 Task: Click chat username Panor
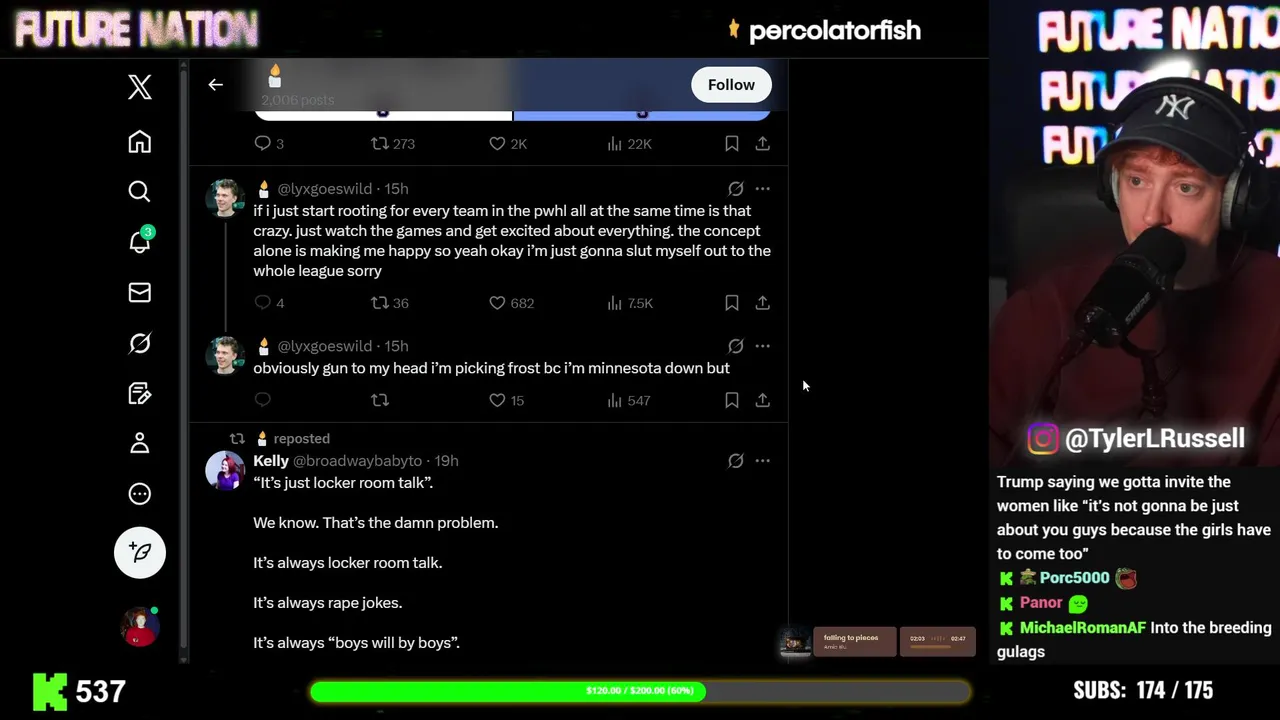coord(1041,603)
